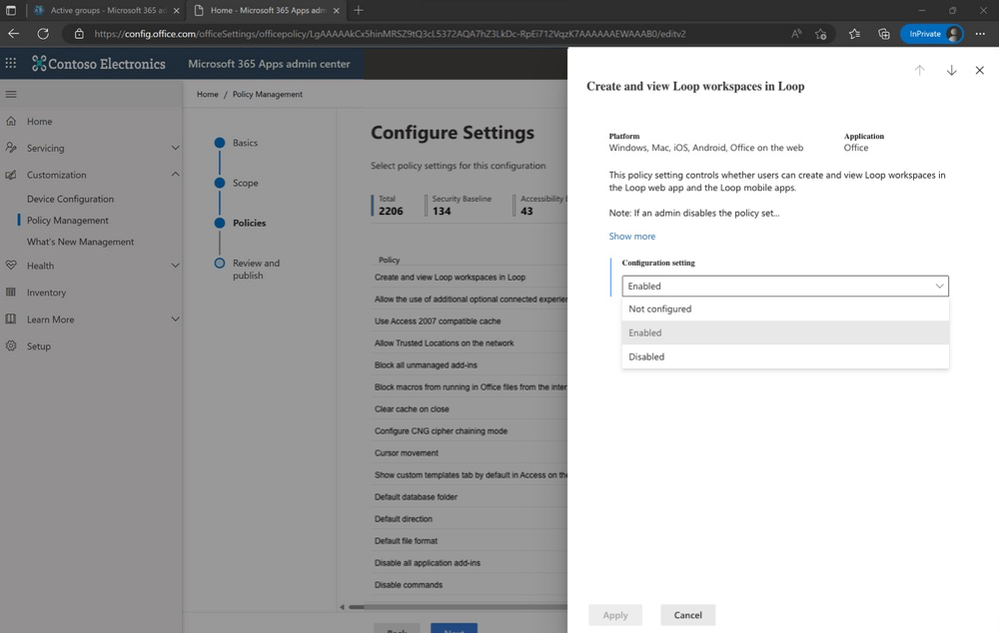Click the horizontal scrollbar under policy list
This screenshot has height=633, width=999.
[456, 607]
